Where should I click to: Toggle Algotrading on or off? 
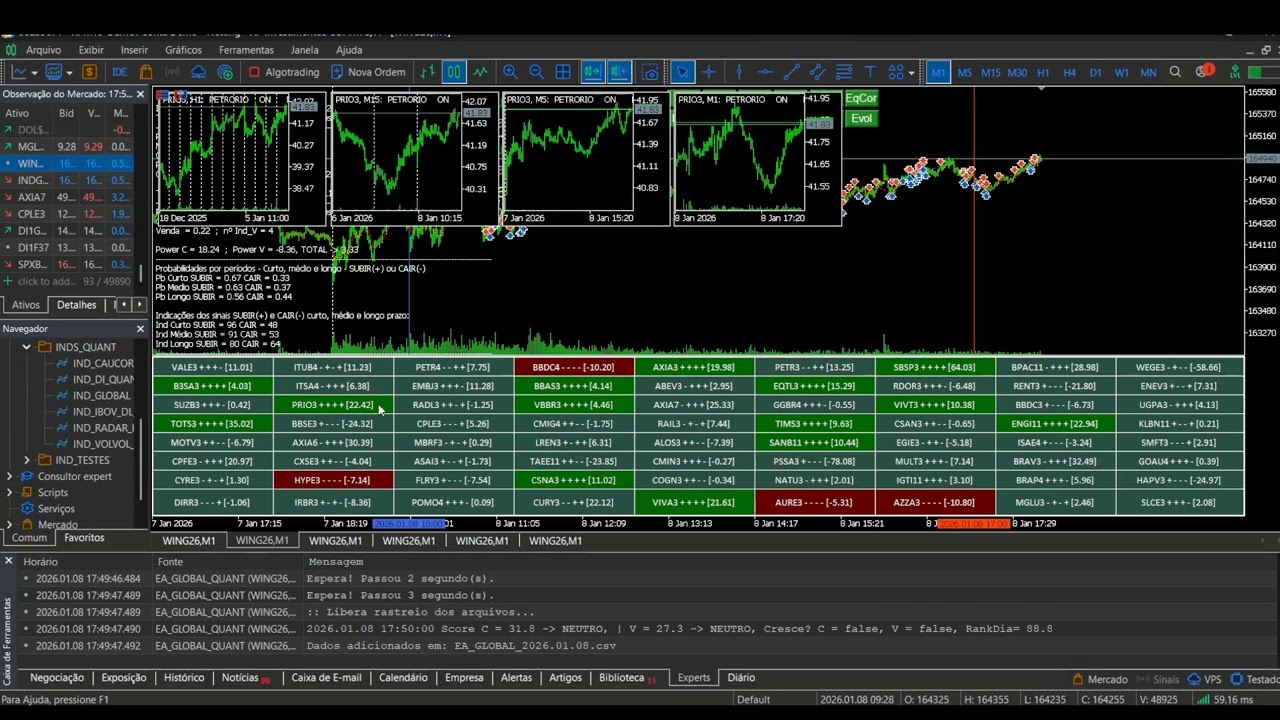284,72
